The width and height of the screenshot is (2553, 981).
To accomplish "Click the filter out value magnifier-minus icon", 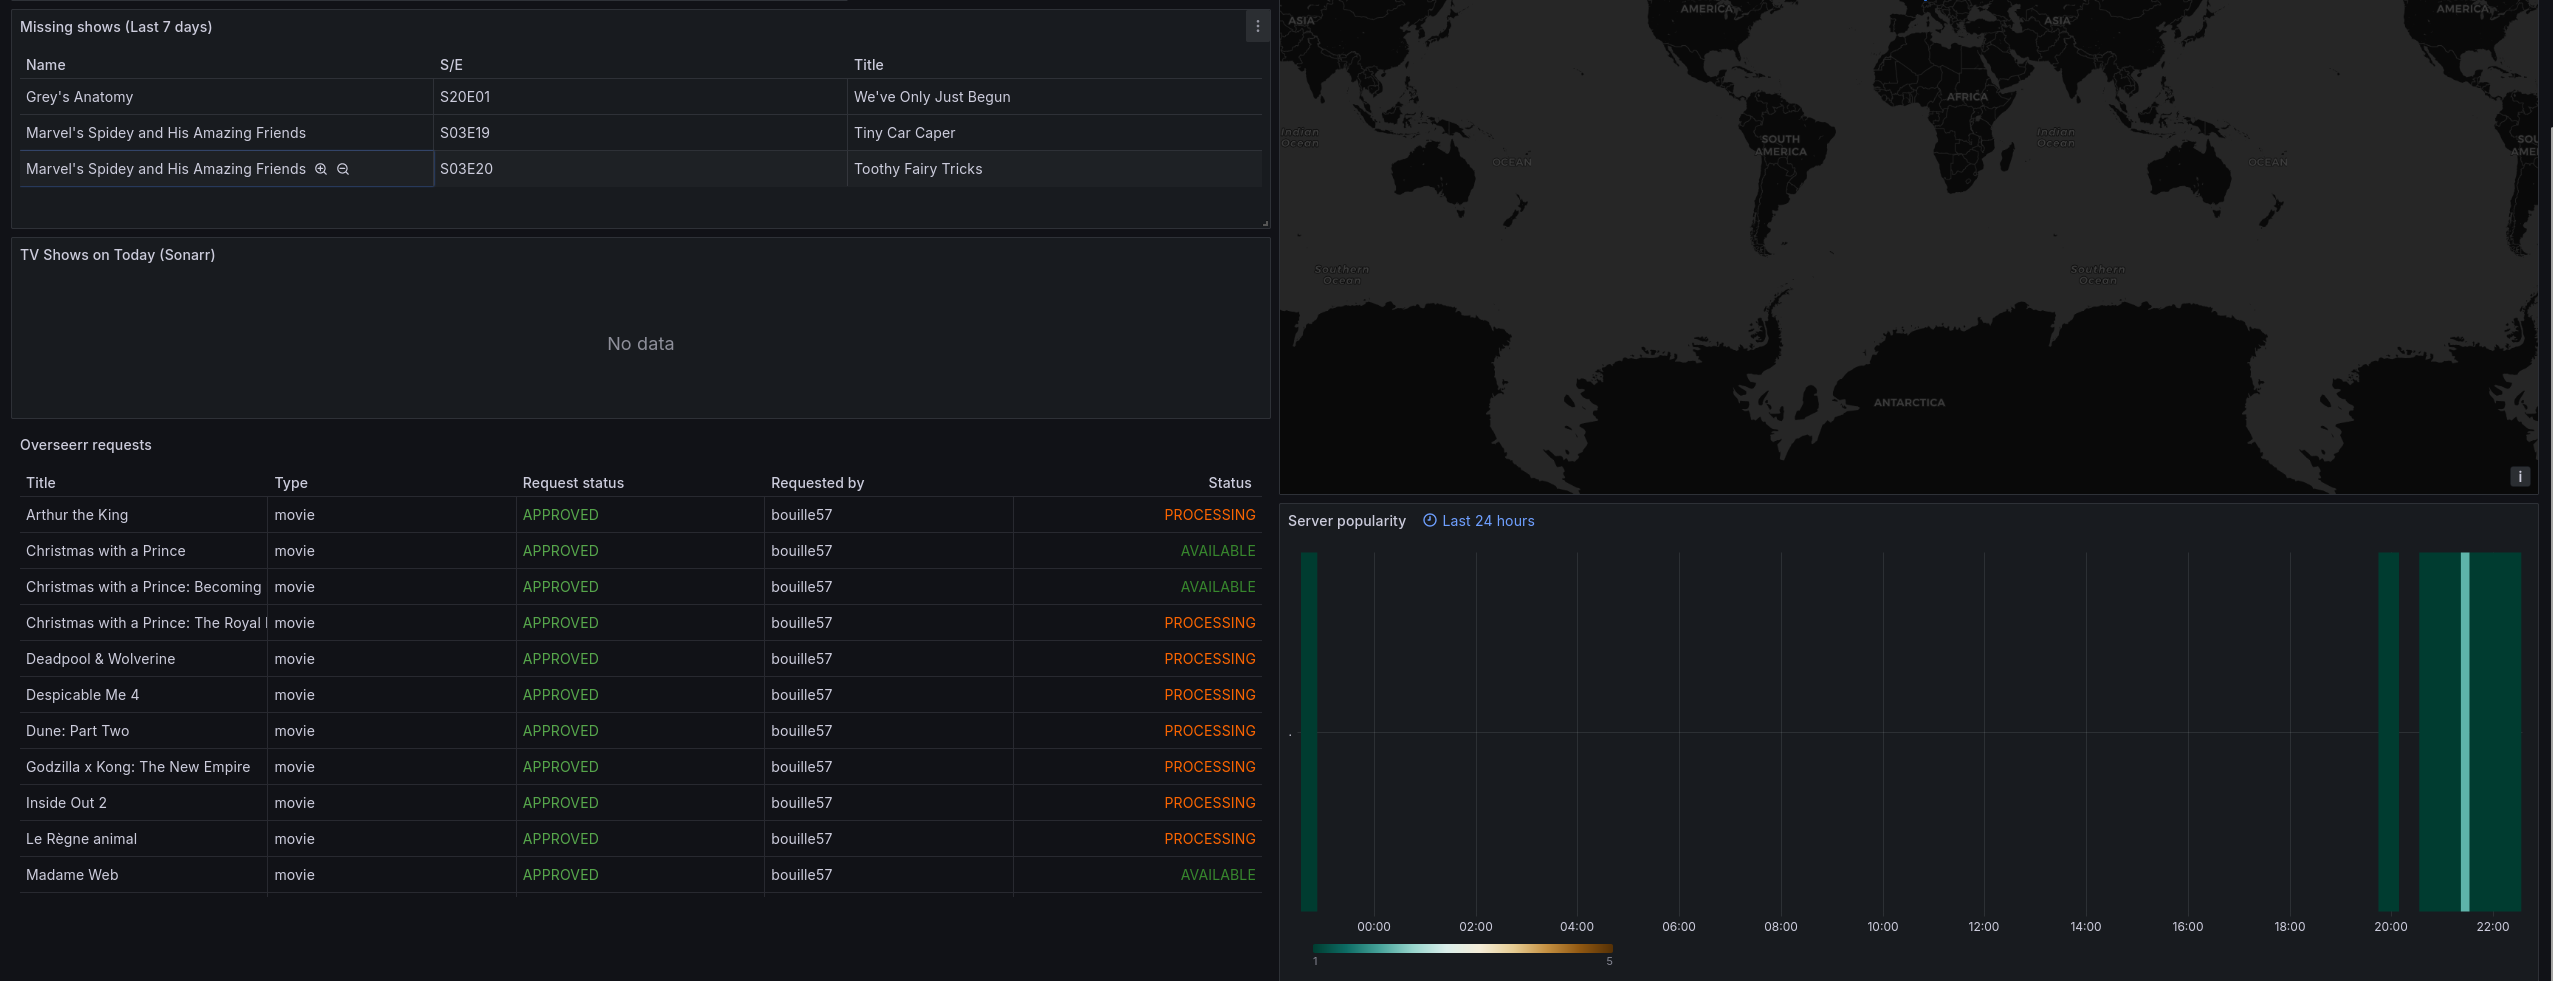I will coord(343,169).
